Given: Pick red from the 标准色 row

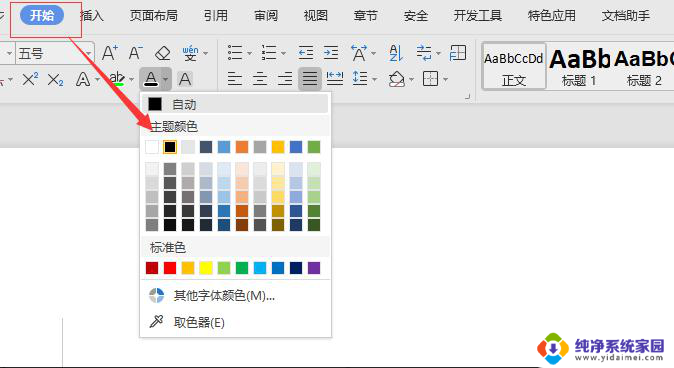Looking at the screenshot, I should (170, 268).
